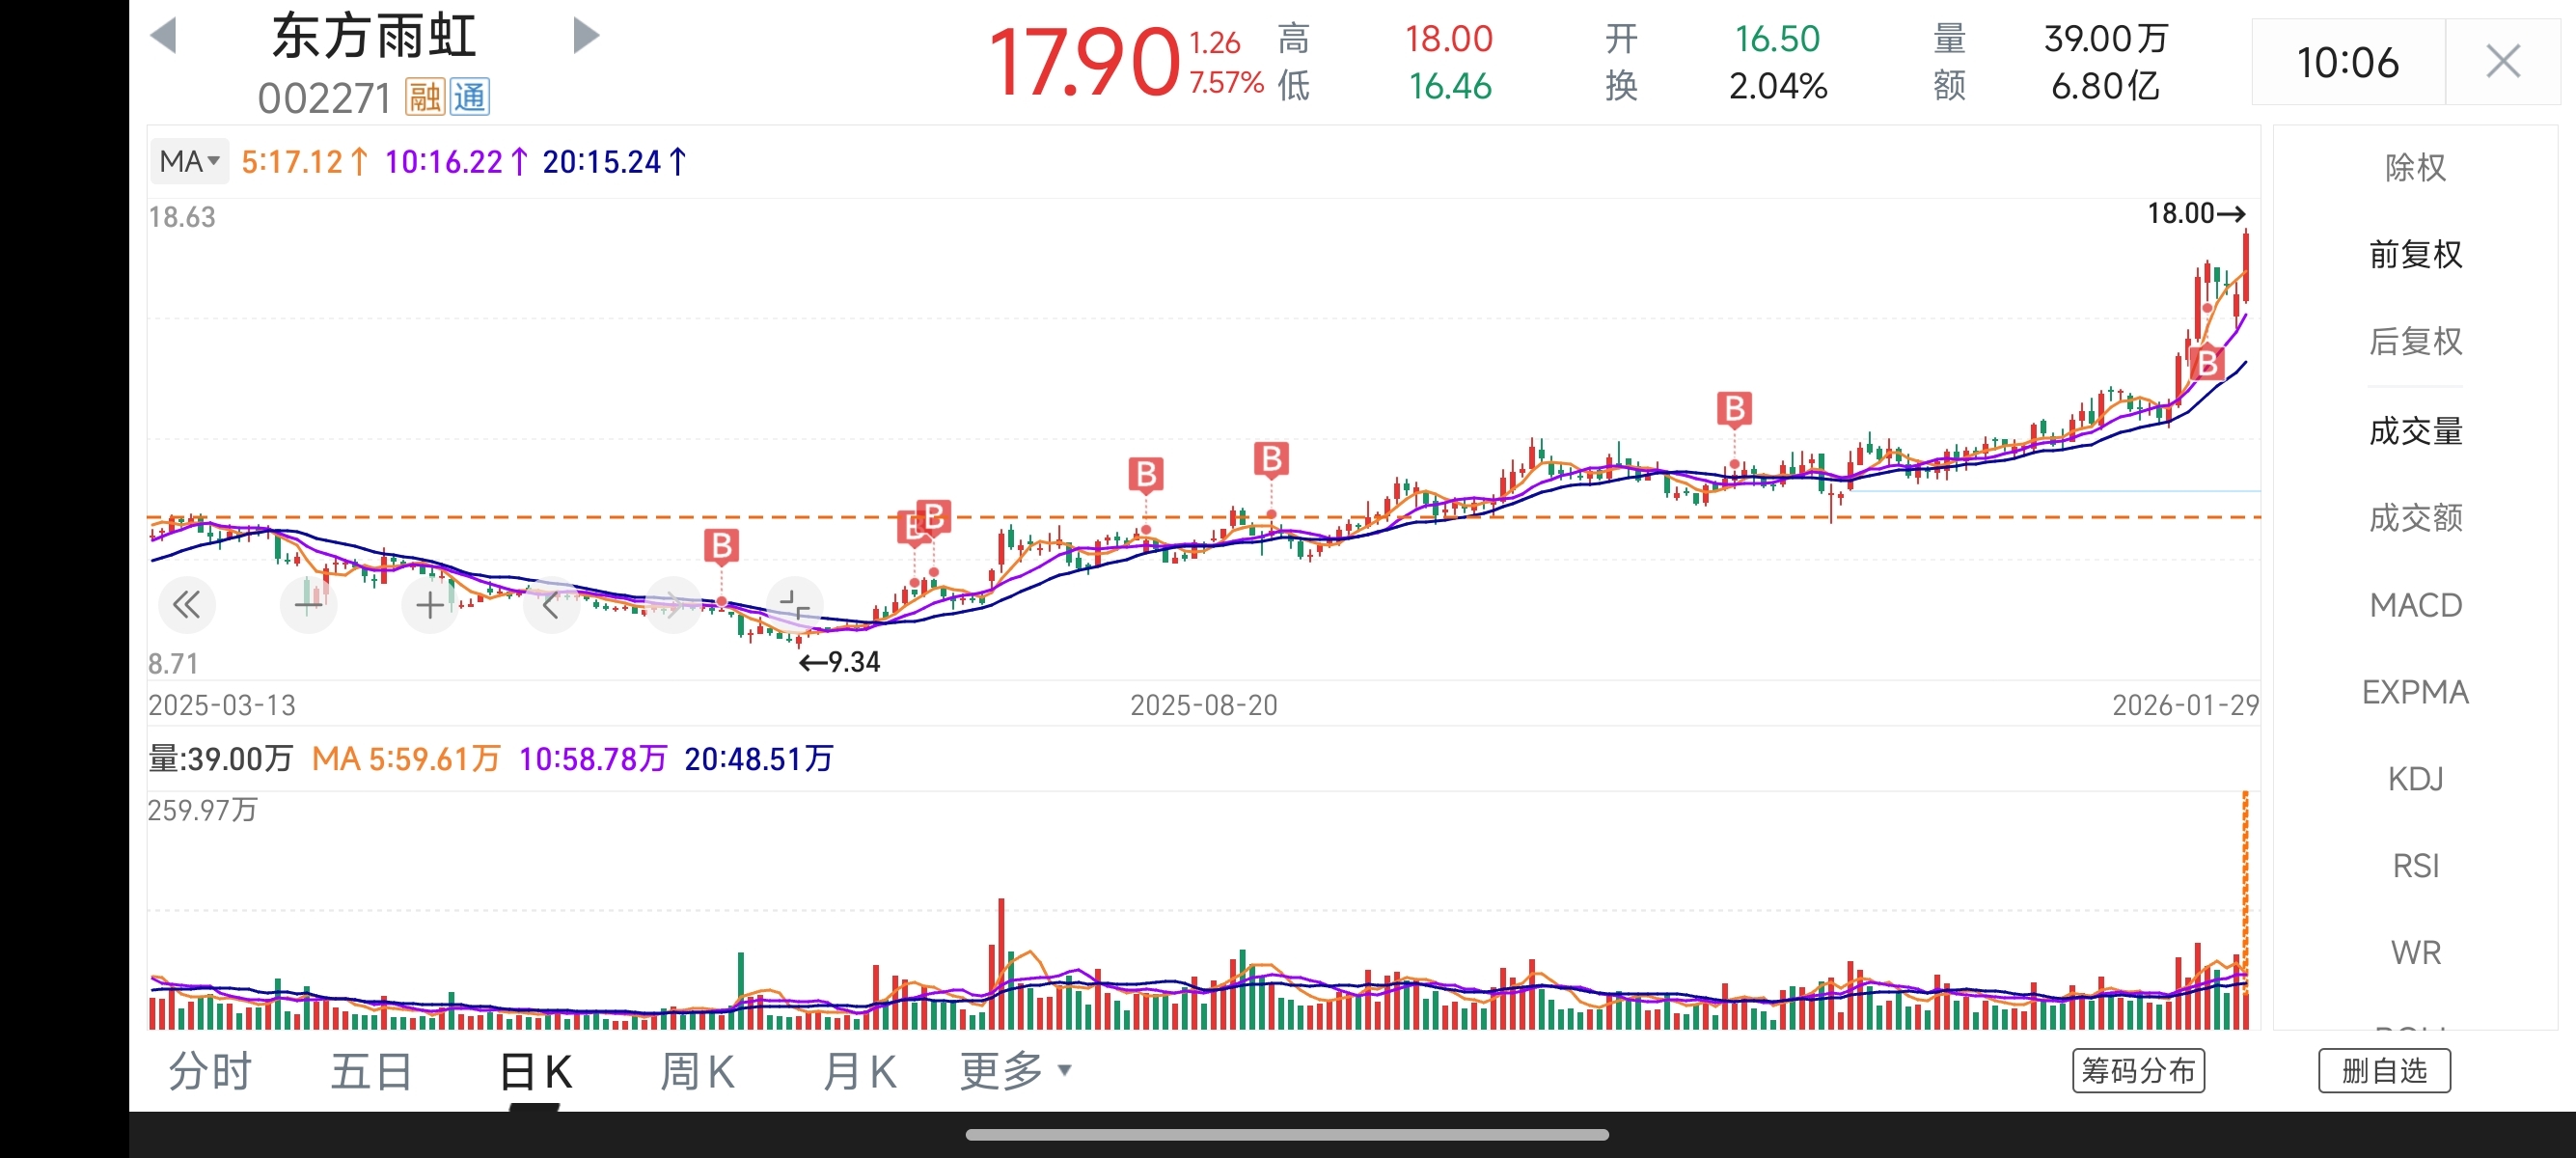Tap the shrink-corners chart control icon
This screenshot has height=1158, width=2576.
click(x=795, y=604)
